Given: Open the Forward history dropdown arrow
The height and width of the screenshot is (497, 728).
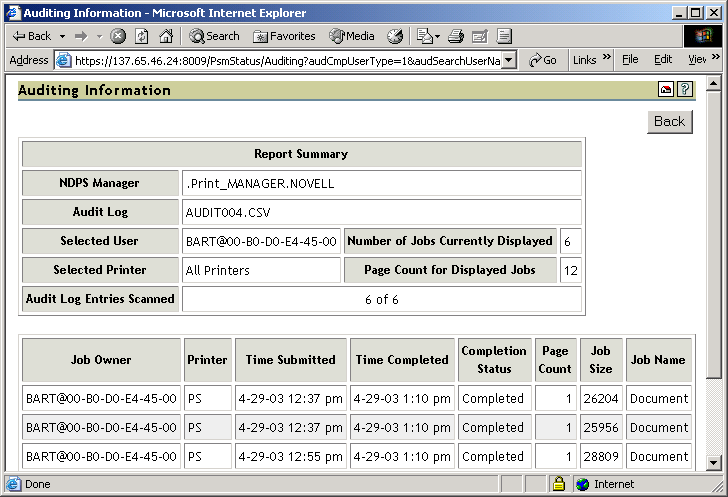Looking at the screenshot, I should tap(99, 36).
